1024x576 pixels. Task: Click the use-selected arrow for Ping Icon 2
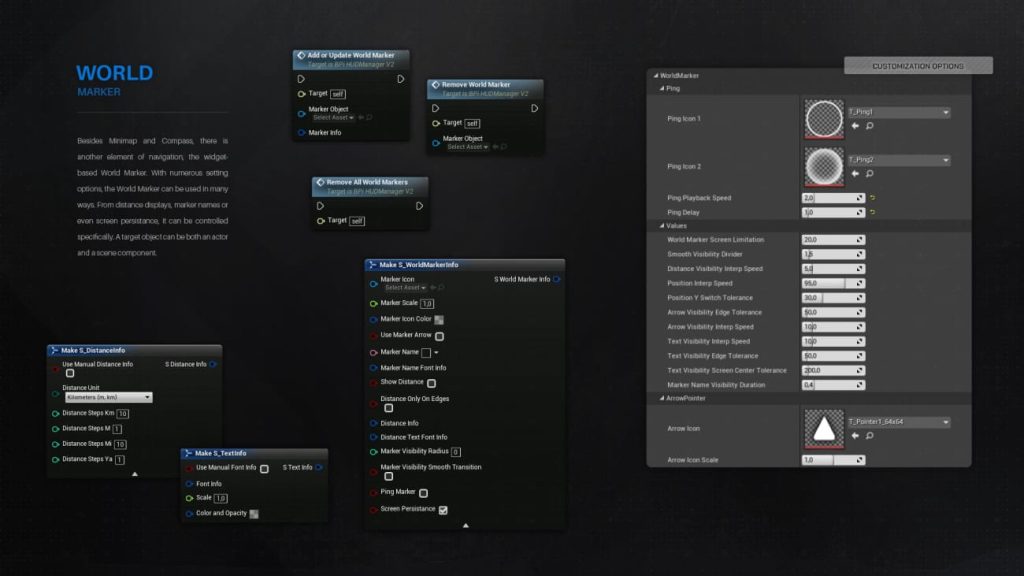point(855,173)
